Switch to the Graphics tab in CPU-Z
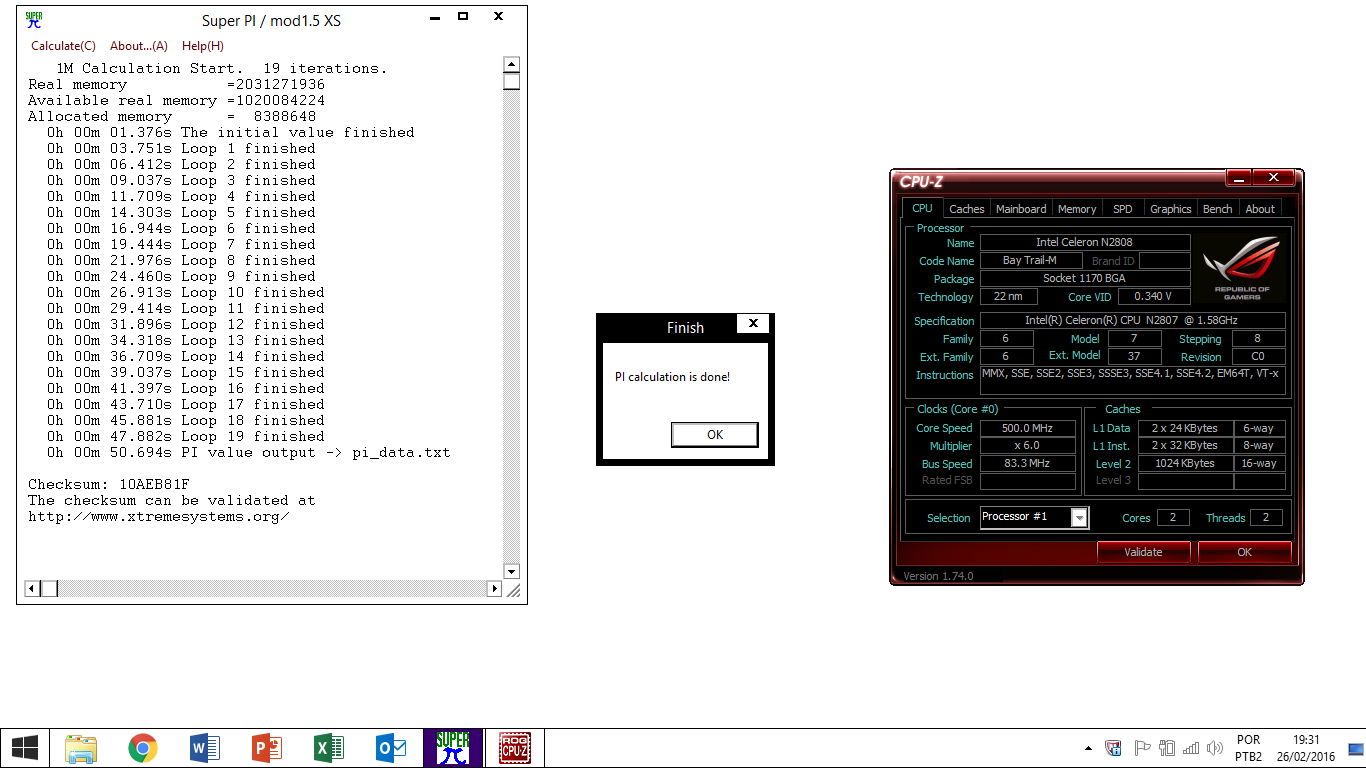Viewport: 1366px width, 768px height. [x=1171, y=209]
